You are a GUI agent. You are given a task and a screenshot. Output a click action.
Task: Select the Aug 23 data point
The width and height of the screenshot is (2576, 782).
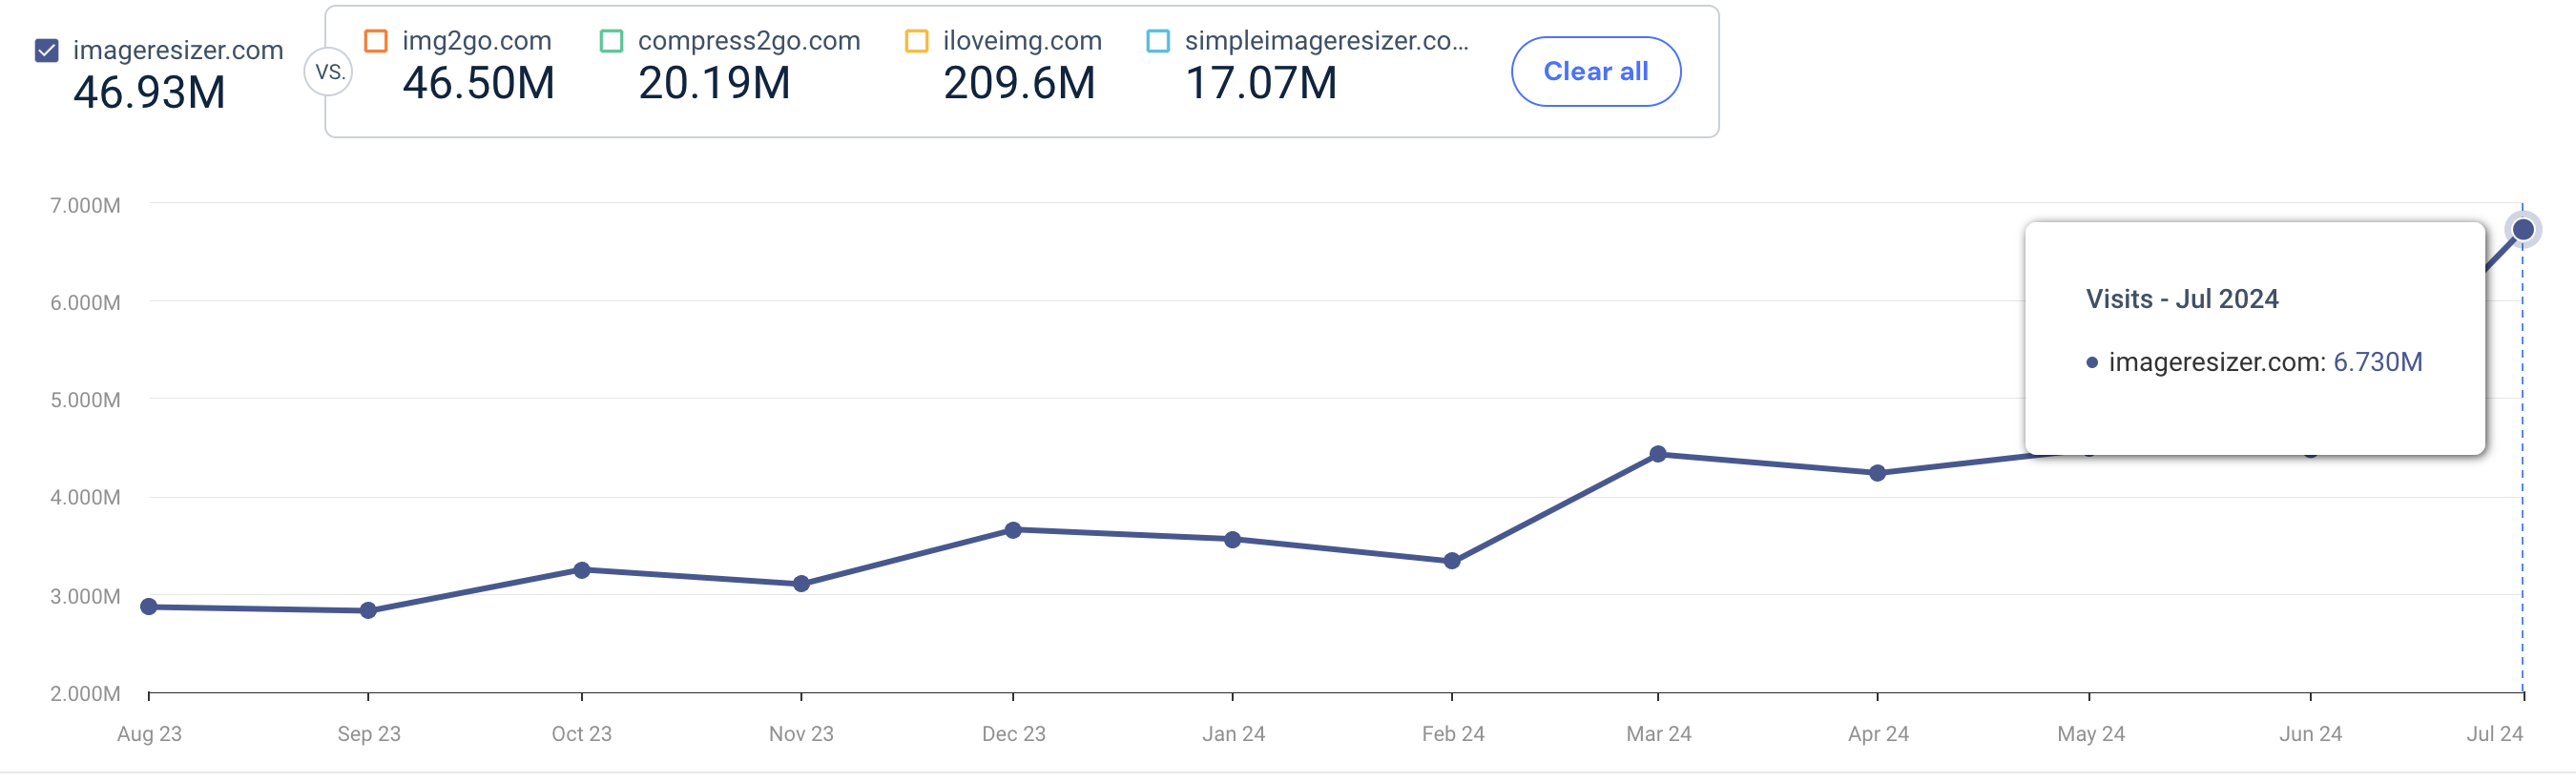[149, 607]
